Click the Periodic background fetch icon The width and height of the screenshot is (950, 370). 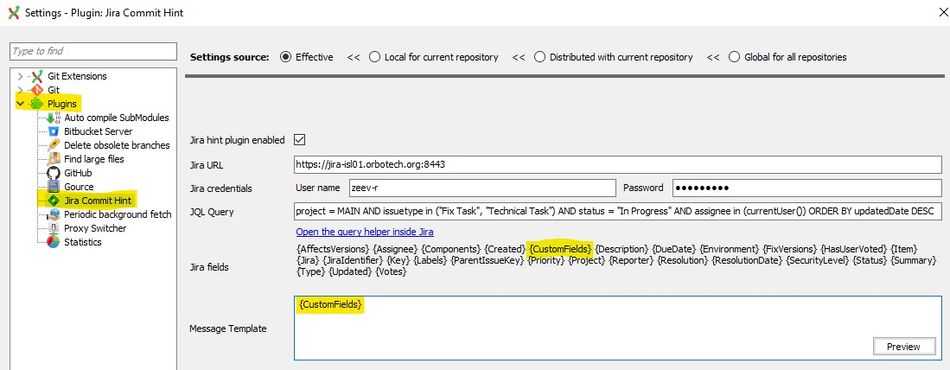click(54, 214)
